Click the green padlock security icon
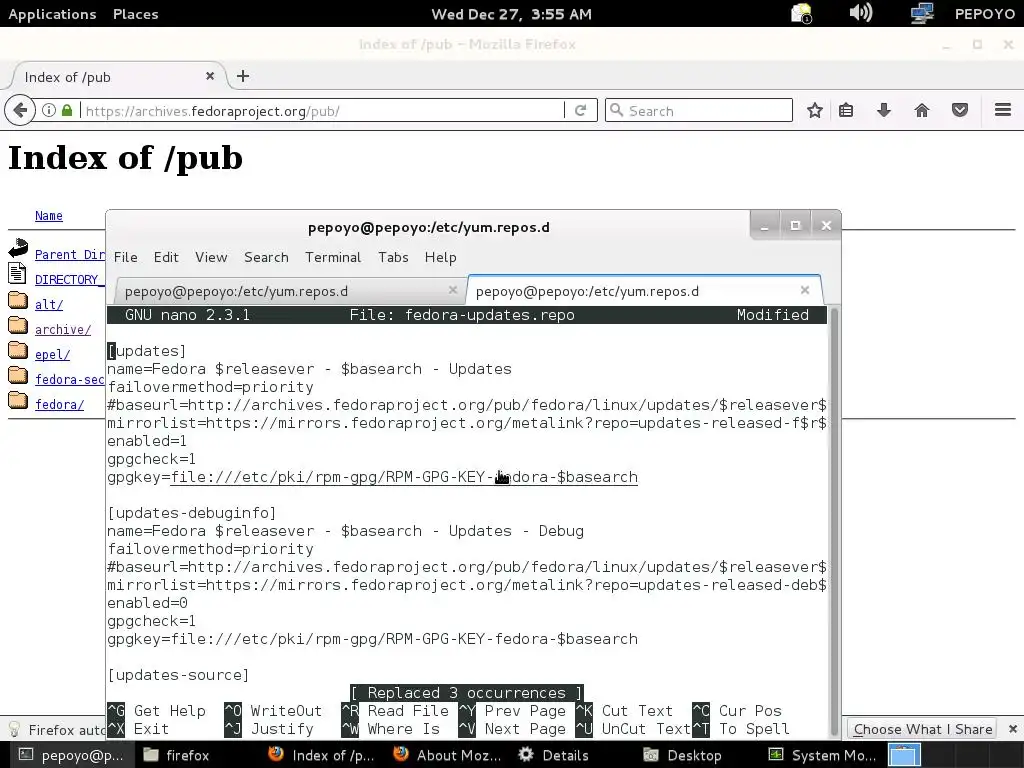This screenshot has width=1024, height=768. [67, 110]
